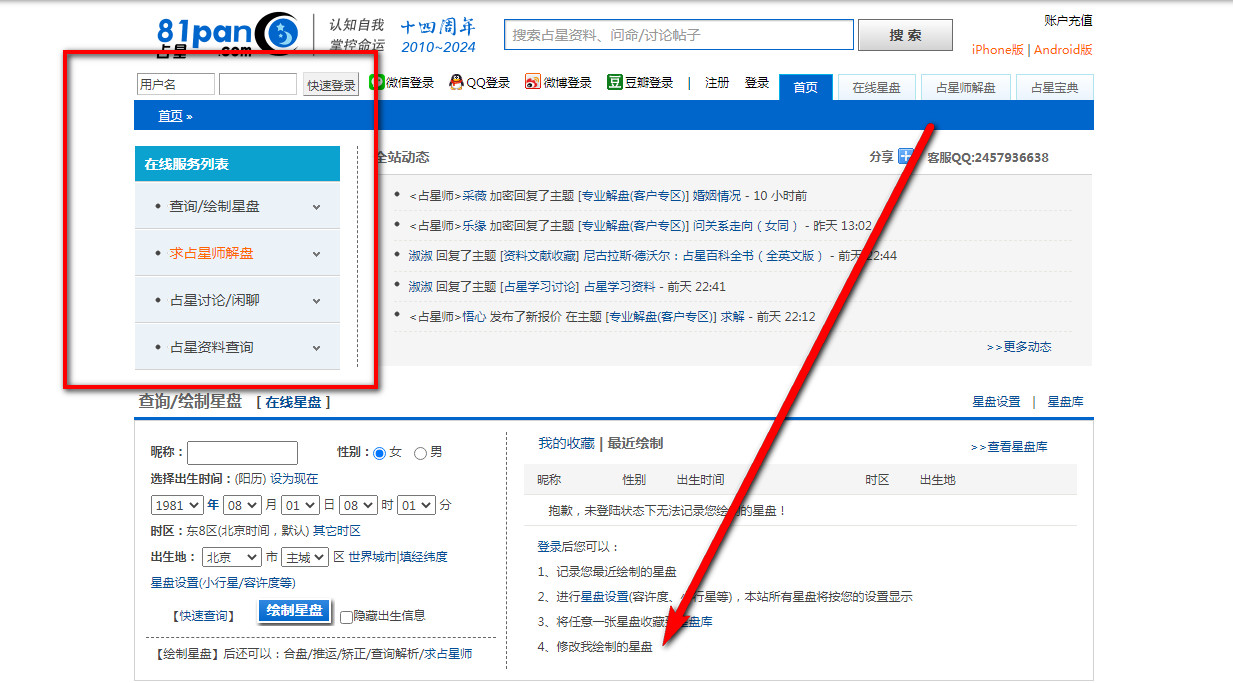Open the birthplace city dropdown showing 北京
This screenshot has width=1233, height=683.
[231, 557]
